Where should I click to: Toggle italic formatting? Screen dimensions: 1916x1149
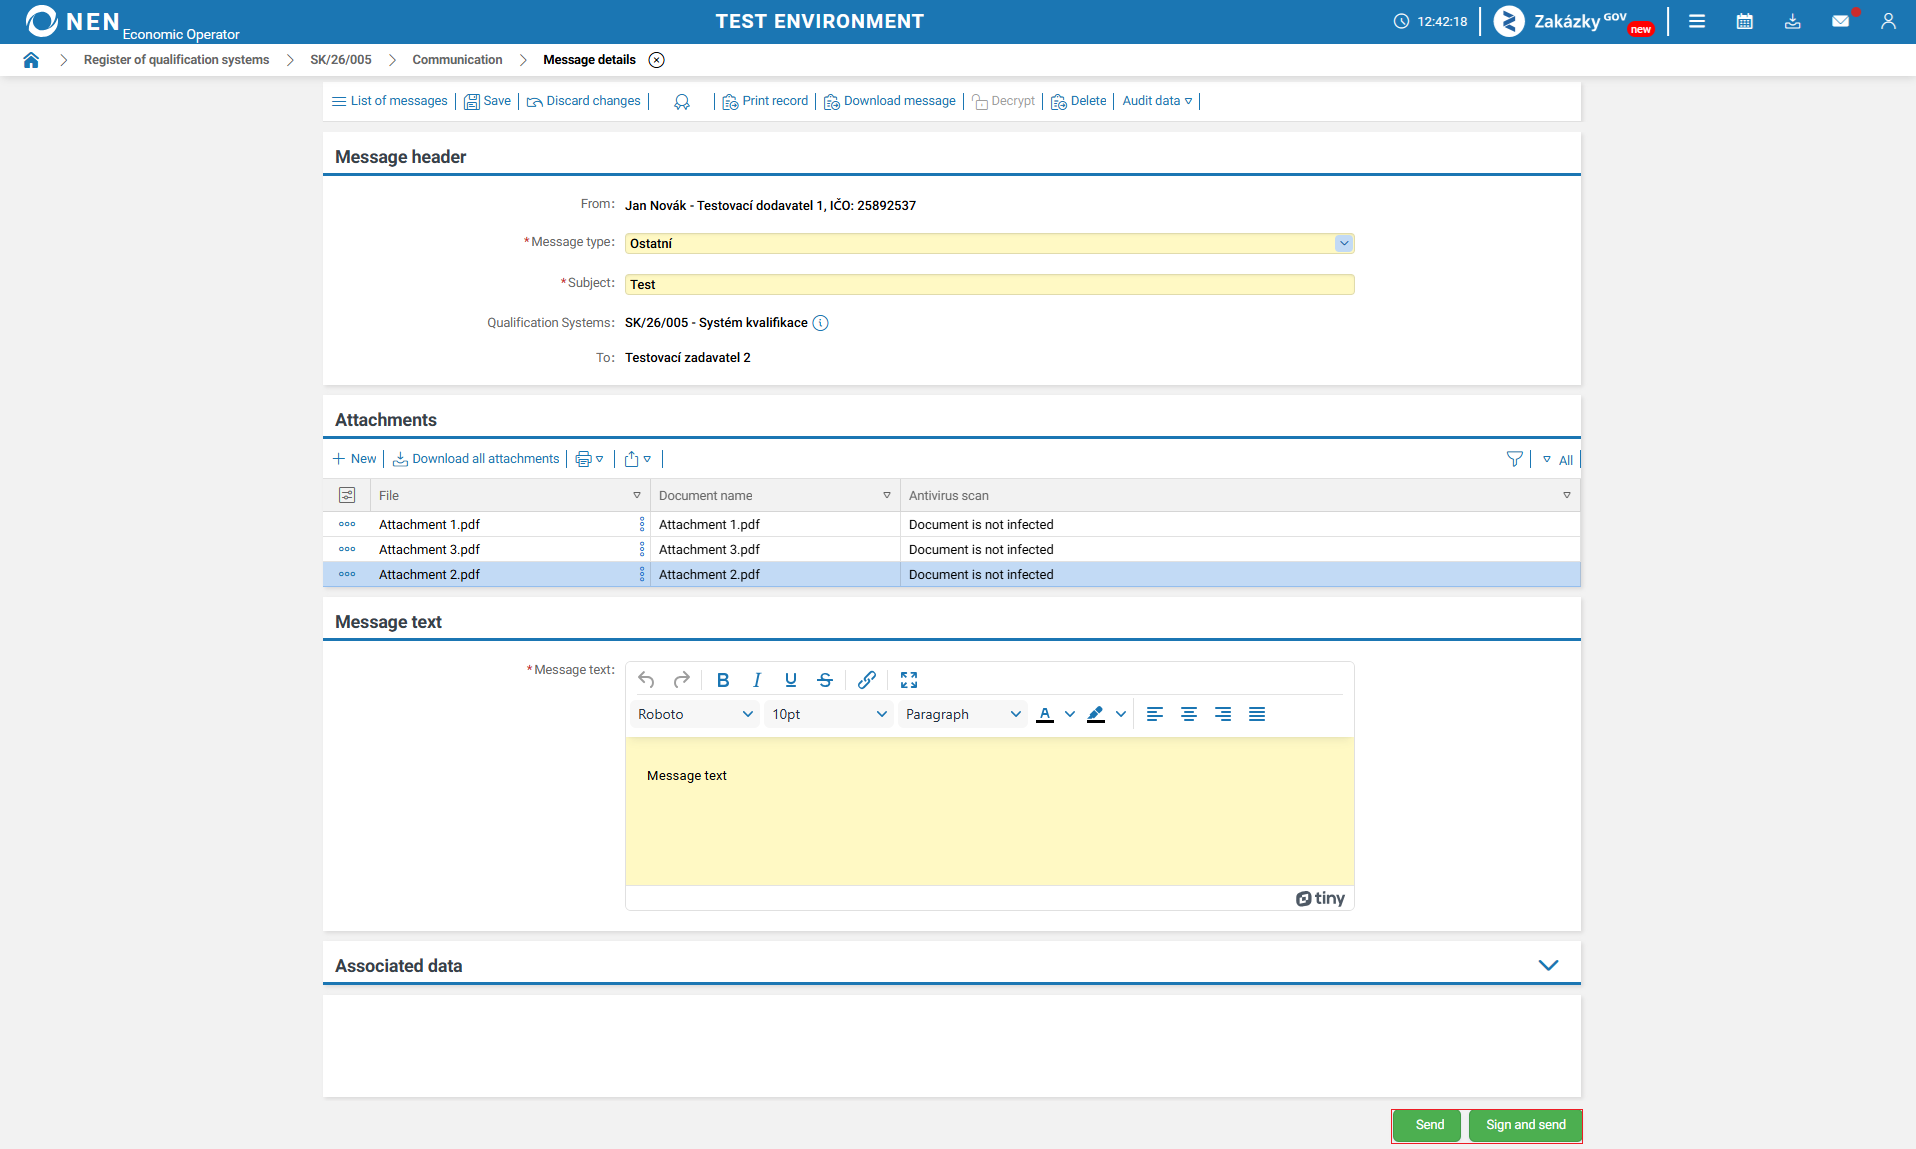[x=757, y=680]
